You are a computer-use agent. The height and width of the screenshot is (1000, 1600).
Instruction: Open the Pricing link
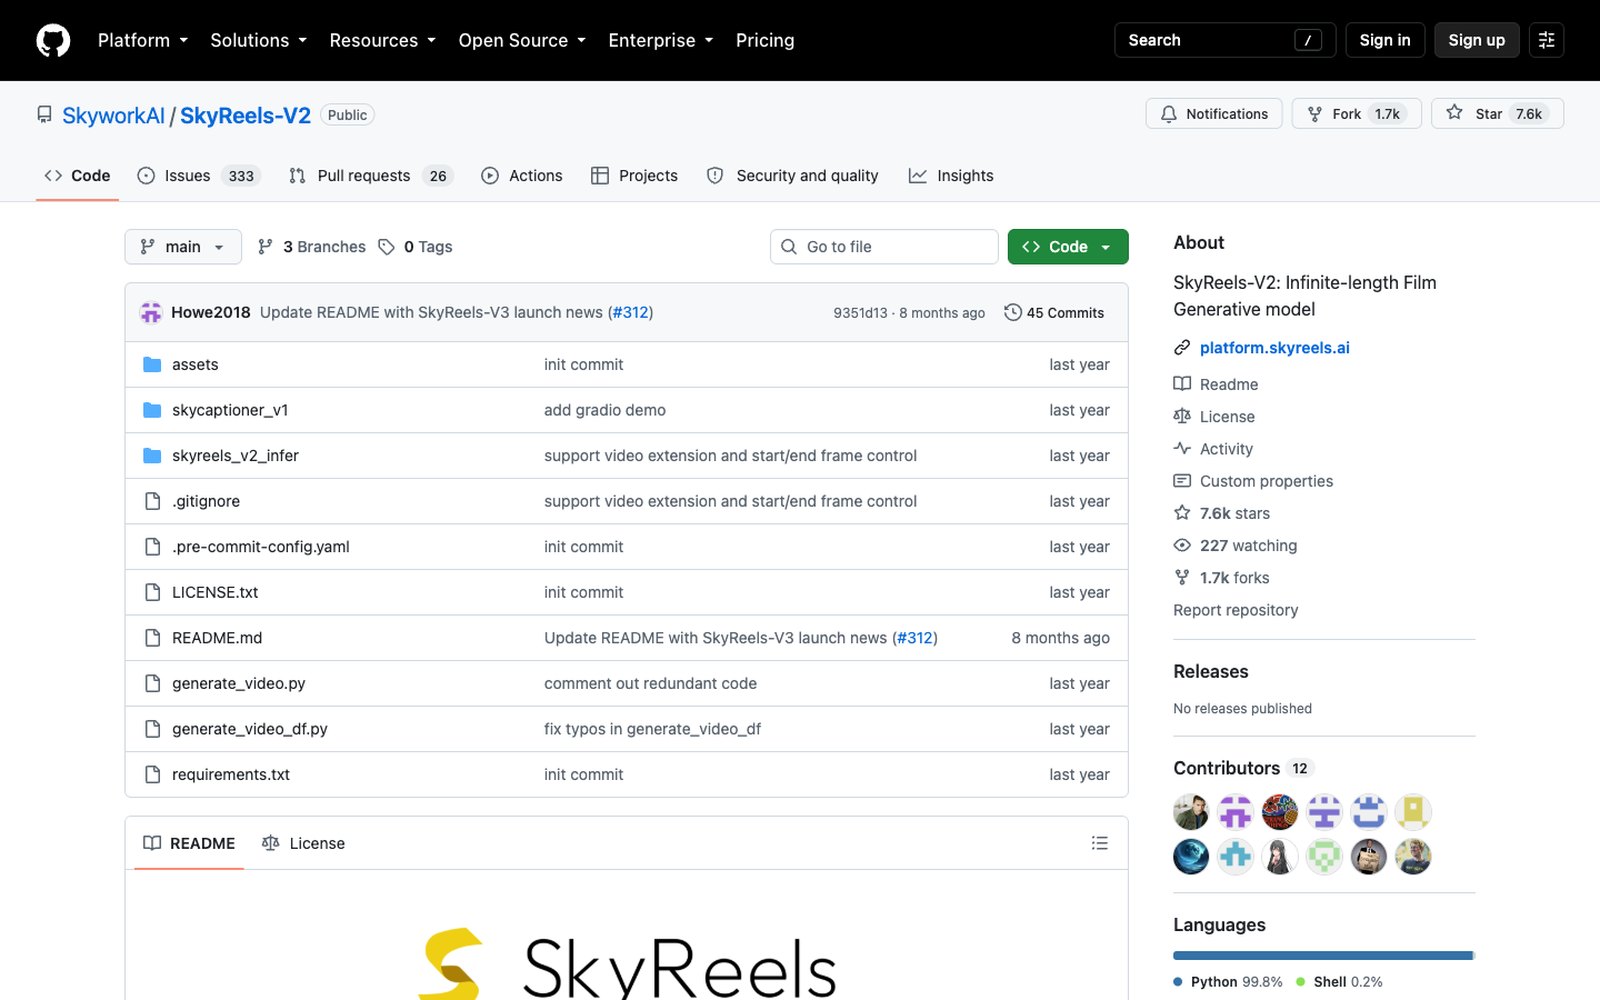(765, 40)
